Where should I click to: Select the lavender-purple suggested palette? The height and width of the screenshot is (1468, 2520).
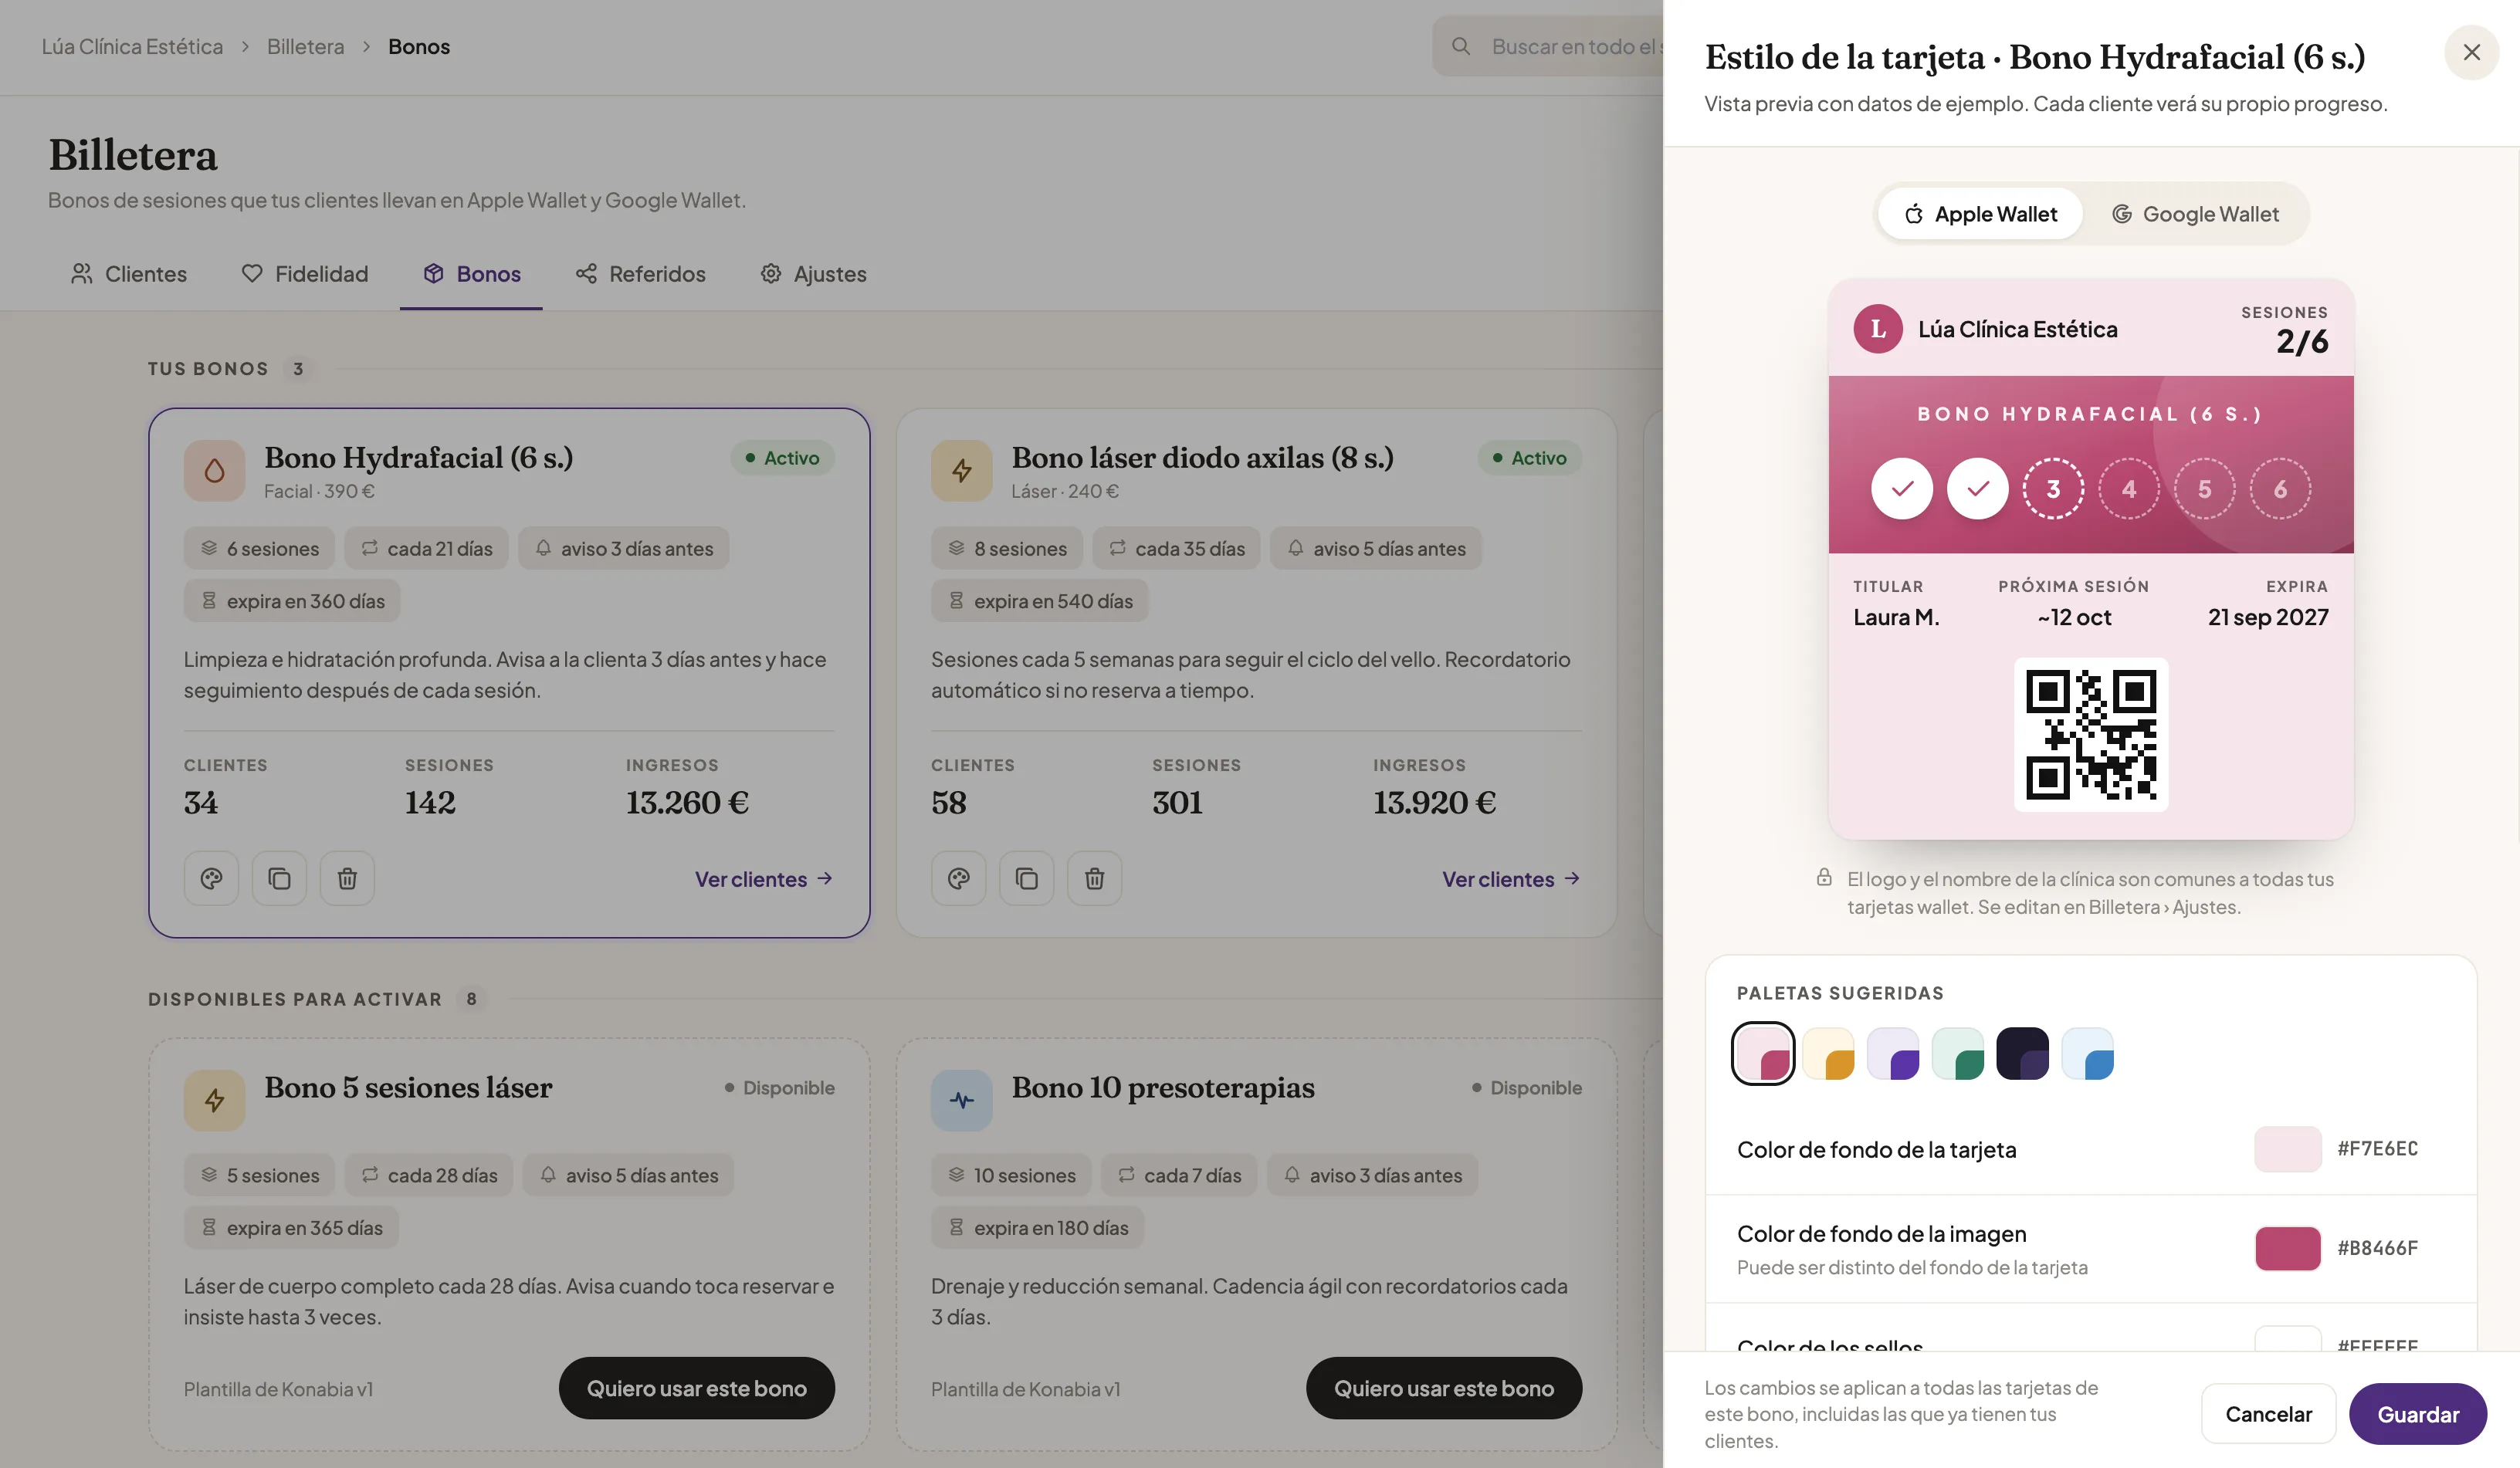(1893, 1053)
